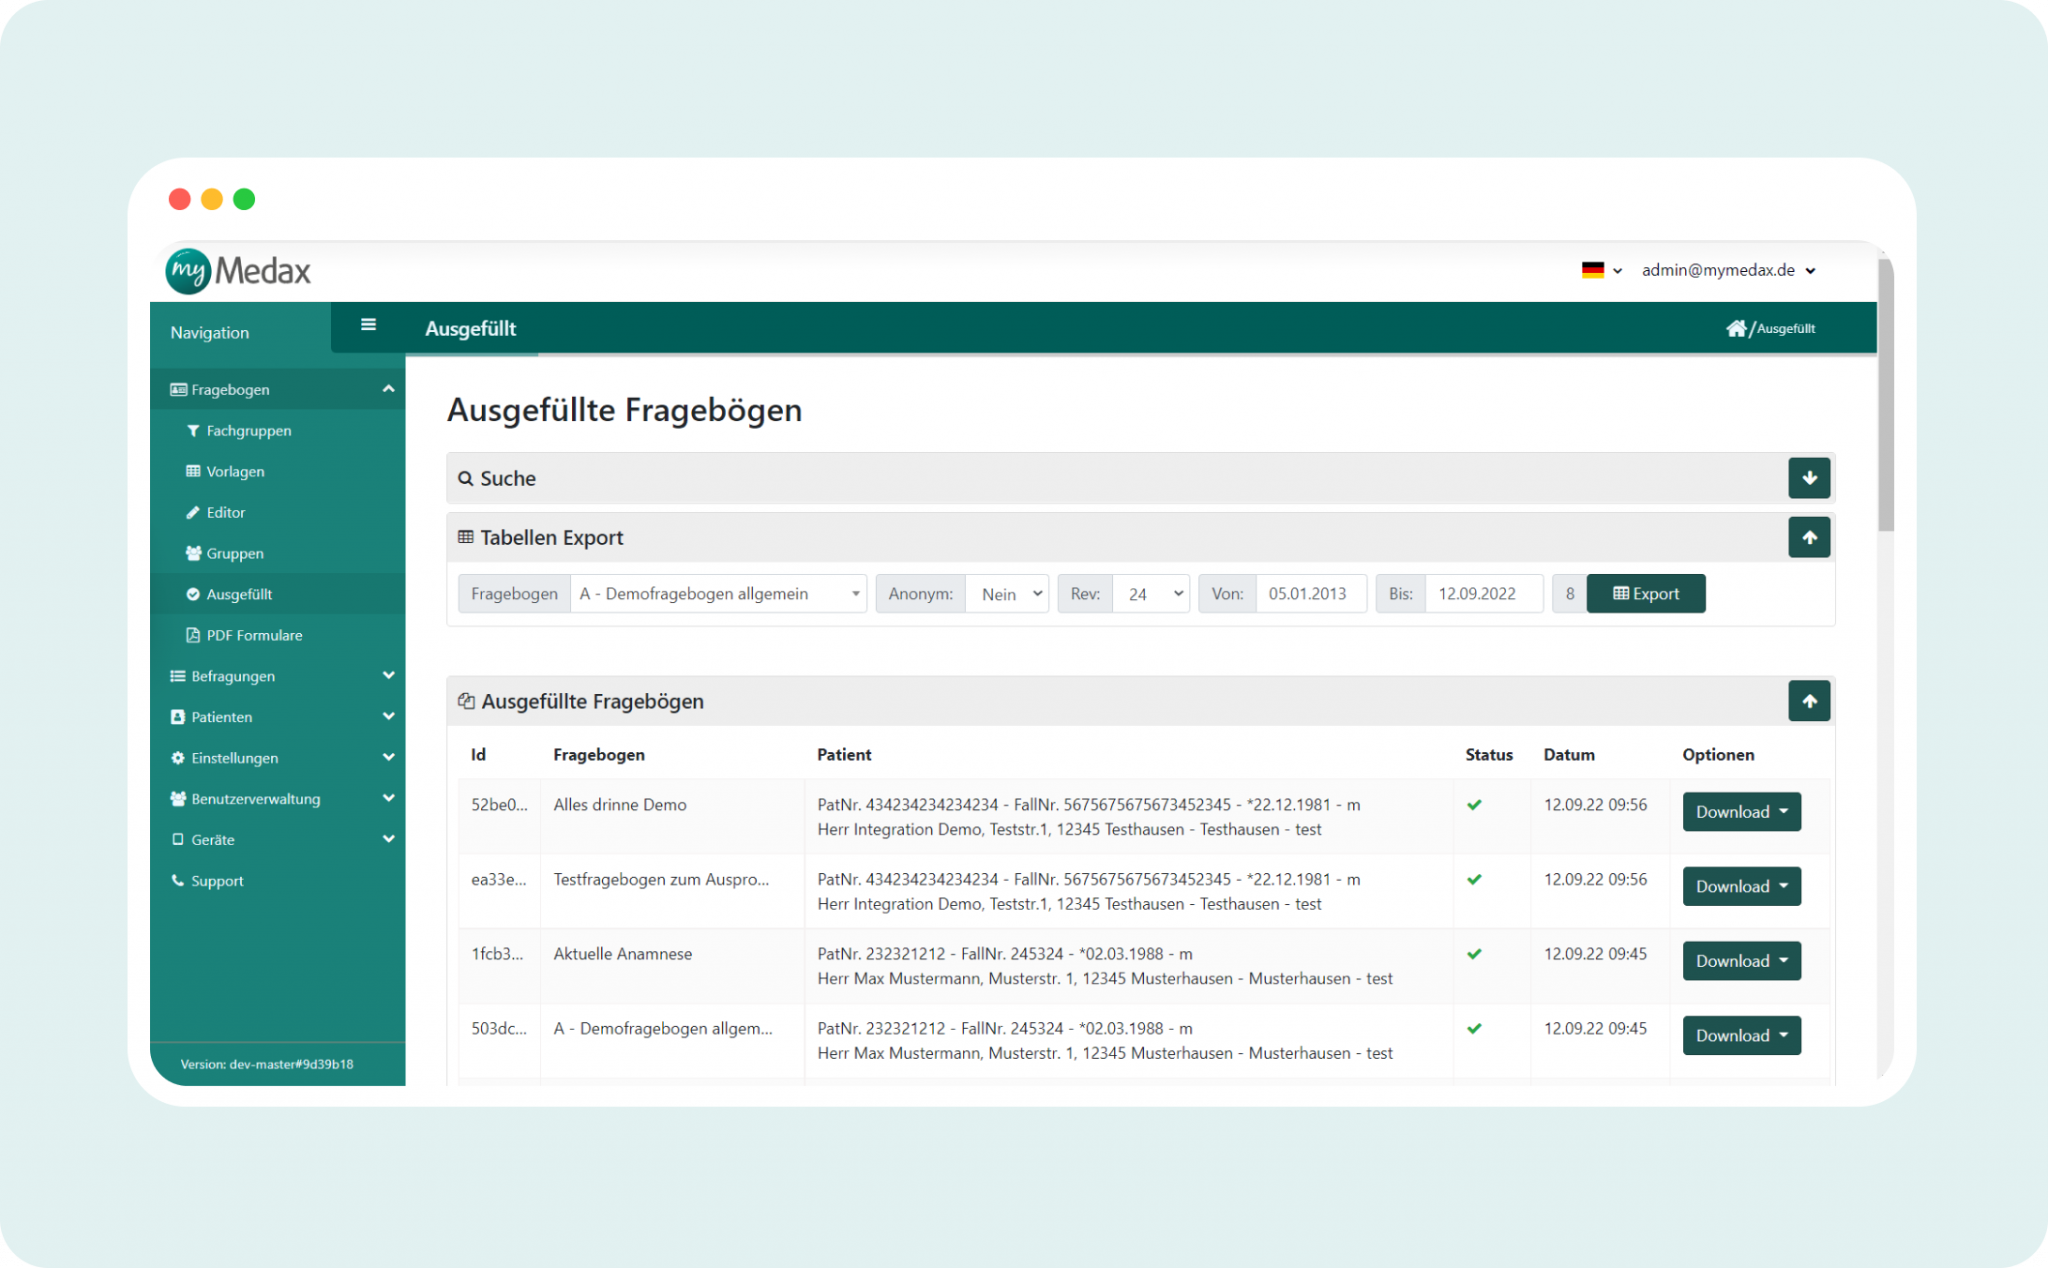Expand the Einstellungen navigation section

[278, 758]
